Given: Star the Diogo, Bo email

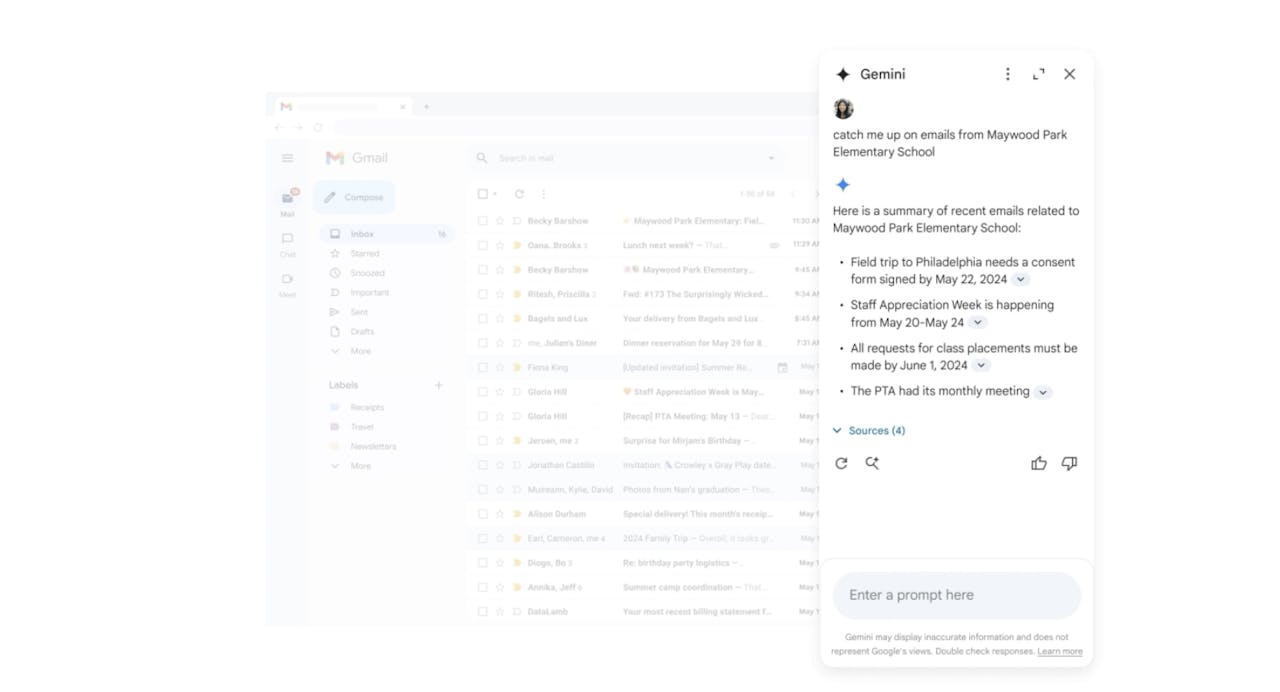Looking at the screenshot, I should point(500,563).
